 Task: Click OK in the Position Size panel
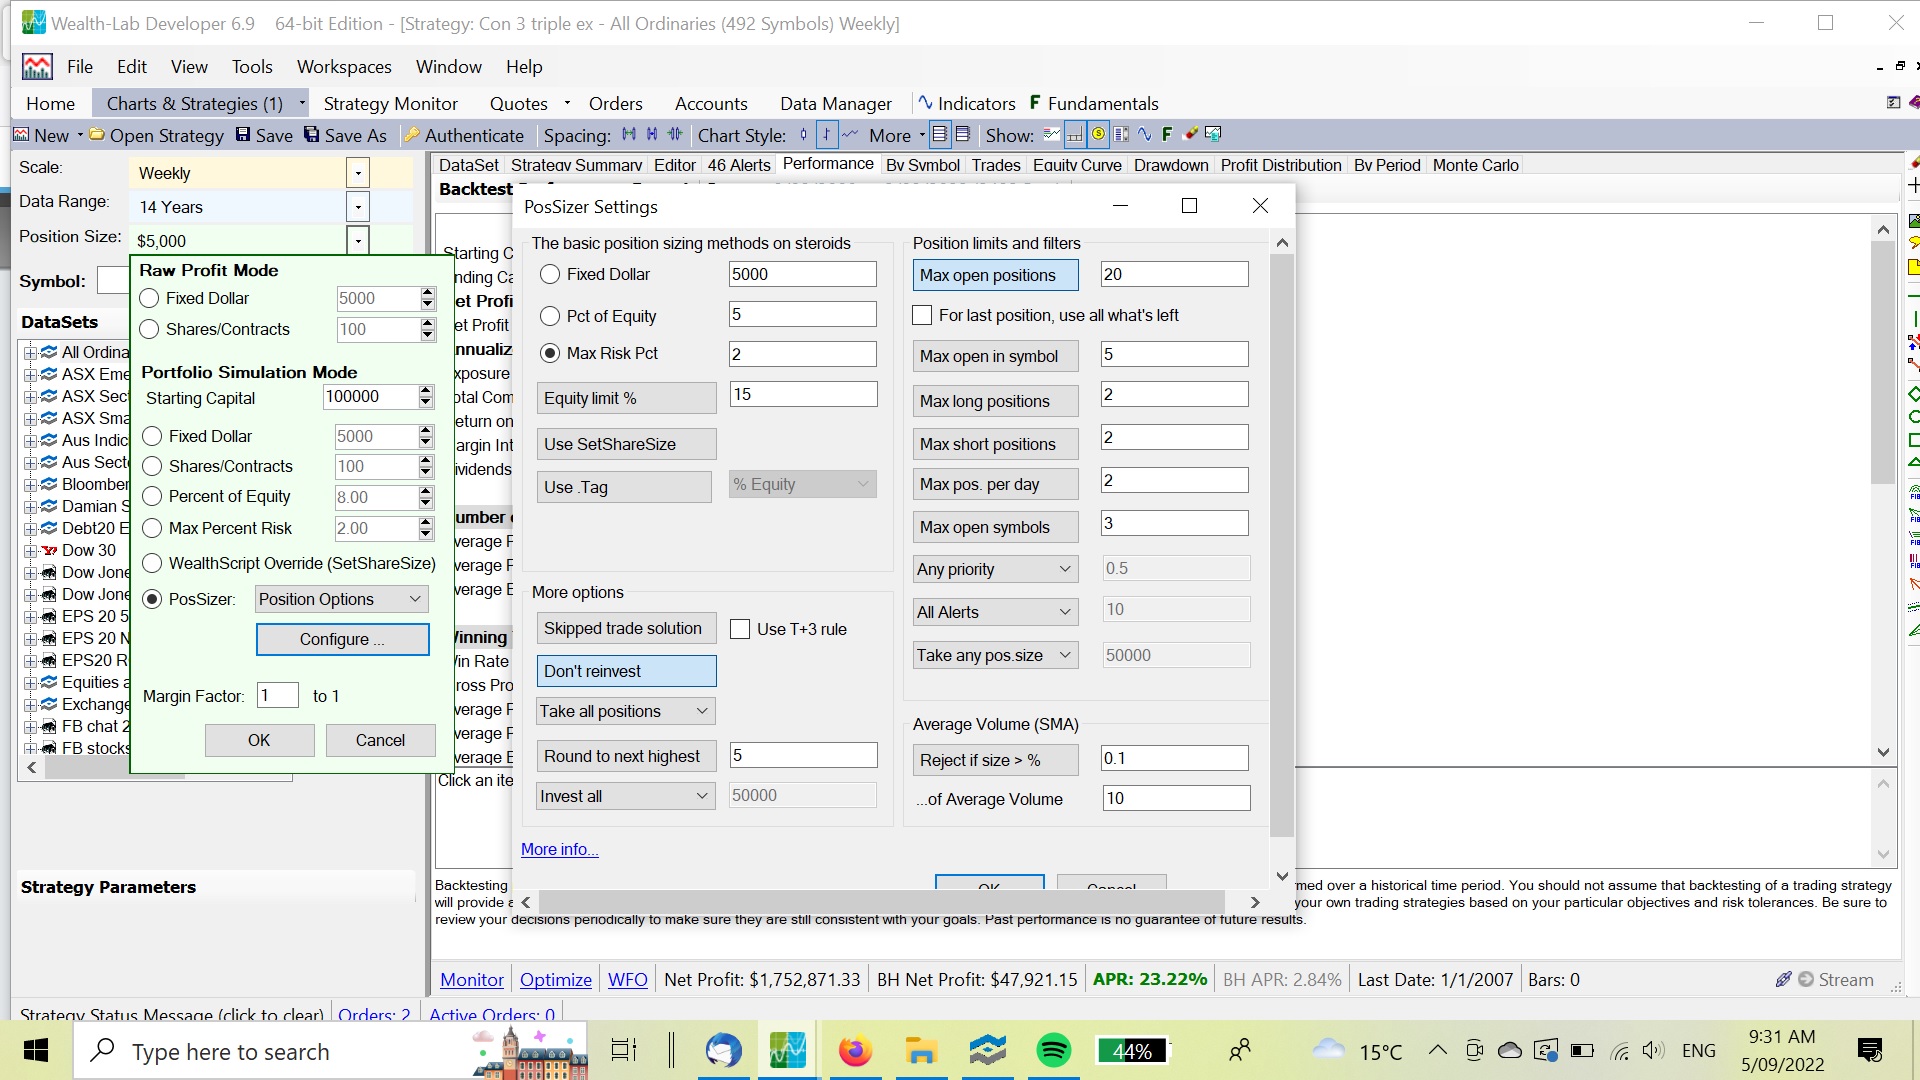click(259, 740)
